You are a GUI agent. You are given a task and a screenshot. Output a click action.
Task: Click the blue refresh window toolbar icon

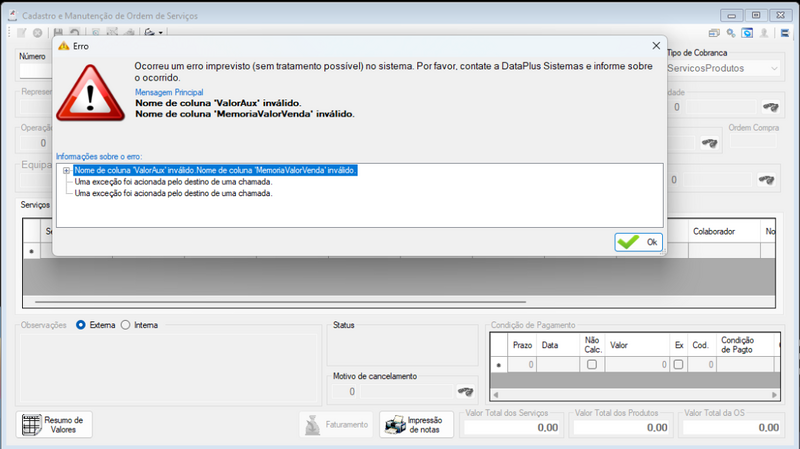(x=747, y=33)
